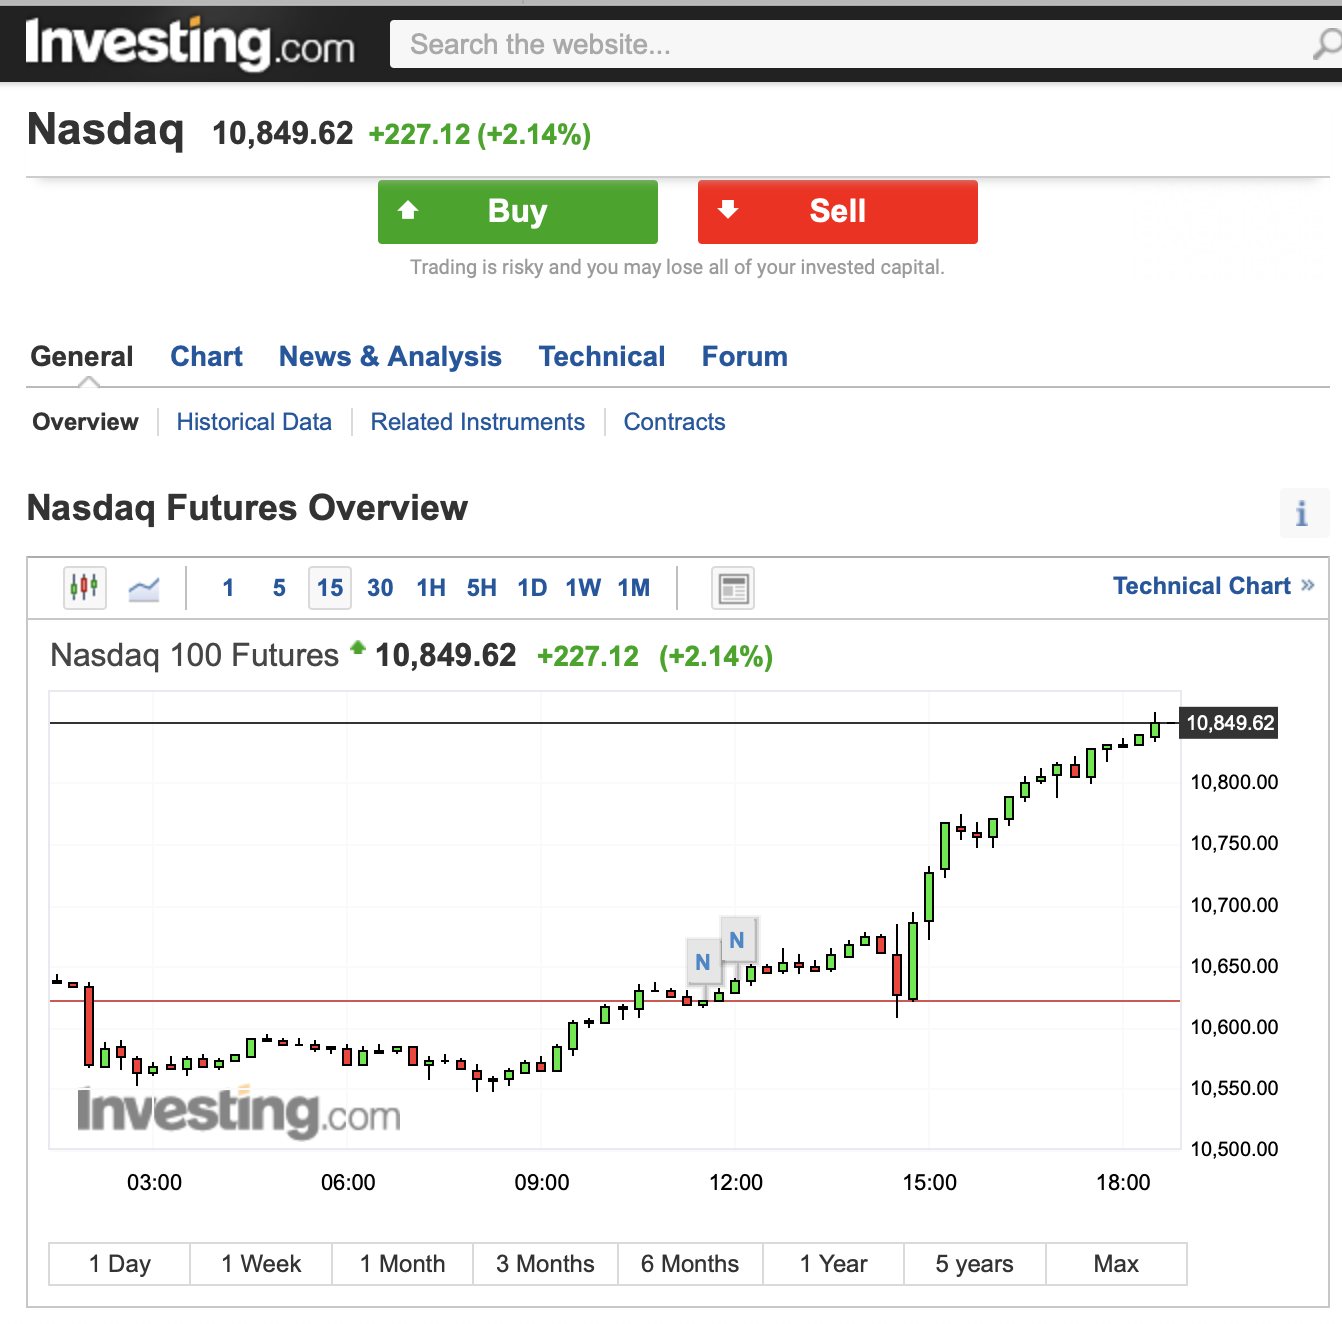The height and width of the screenshot is (1324, 1342).
Task: Open the lower N news marker on chart
Action: 703,962
